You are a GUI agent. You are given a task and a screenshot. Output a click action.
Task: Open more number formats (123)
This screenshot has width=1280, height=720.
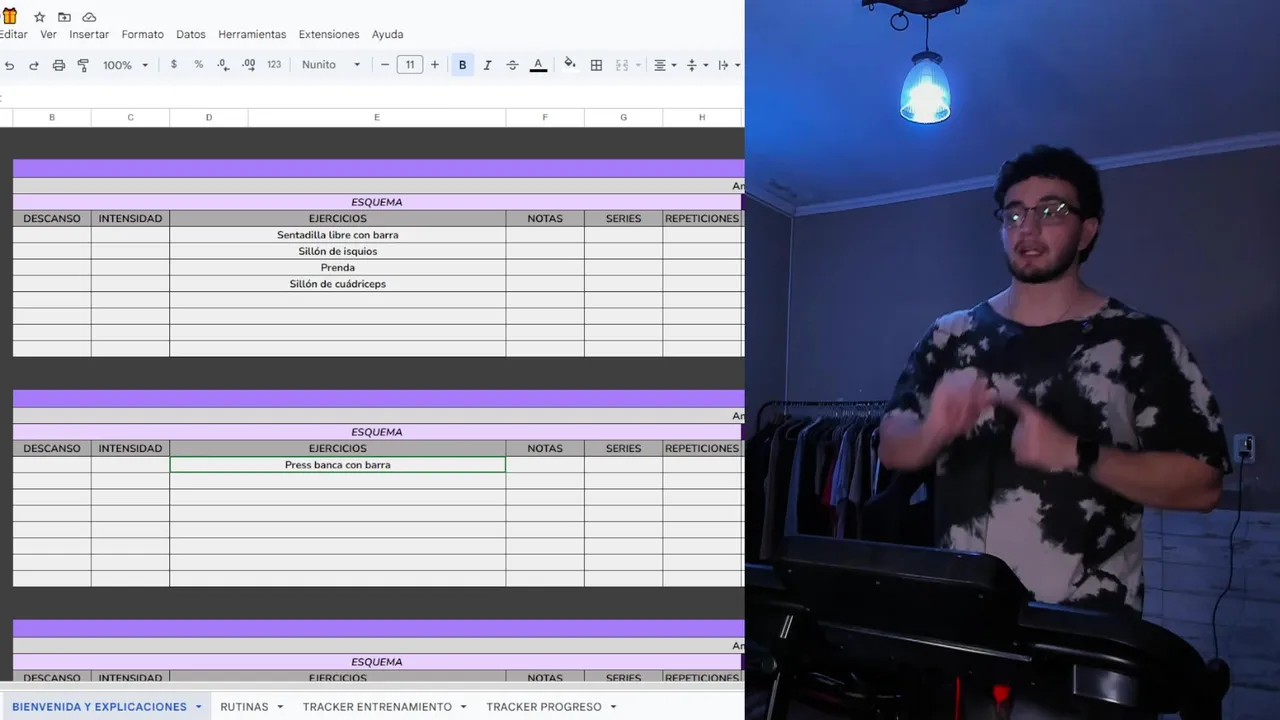point(274,65)
